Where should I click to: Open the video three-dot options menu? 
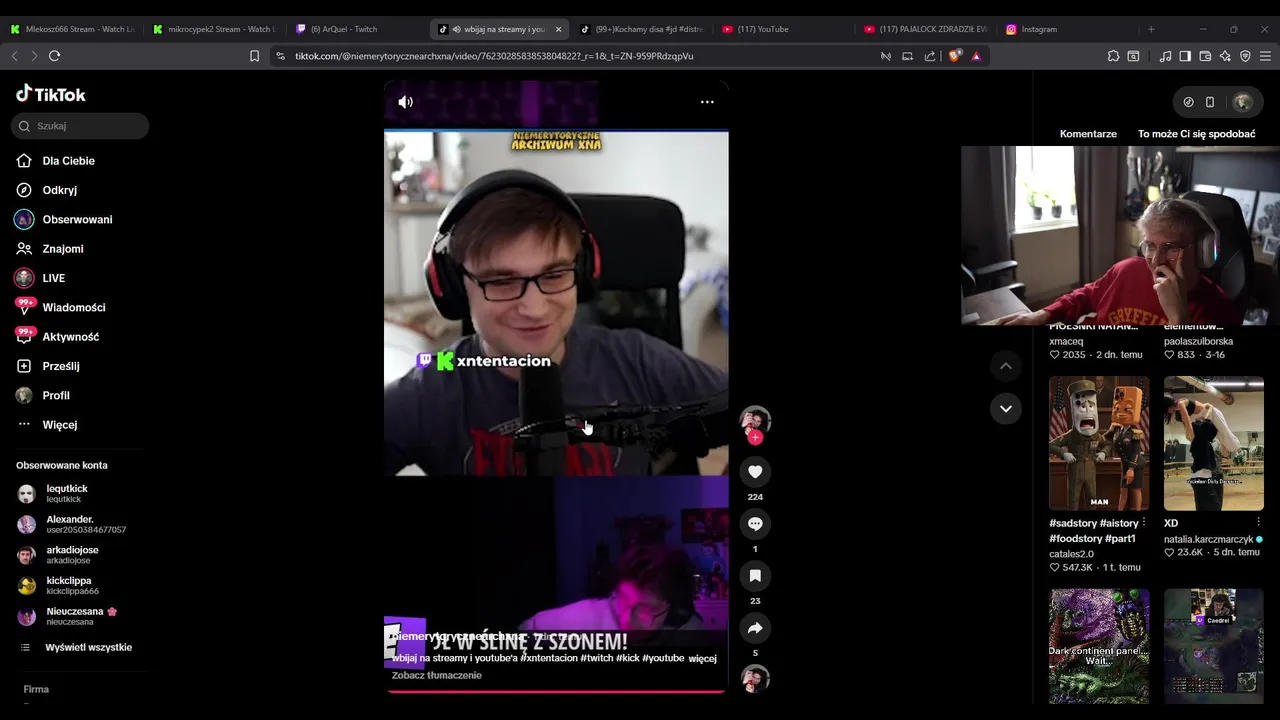point(707,102)
